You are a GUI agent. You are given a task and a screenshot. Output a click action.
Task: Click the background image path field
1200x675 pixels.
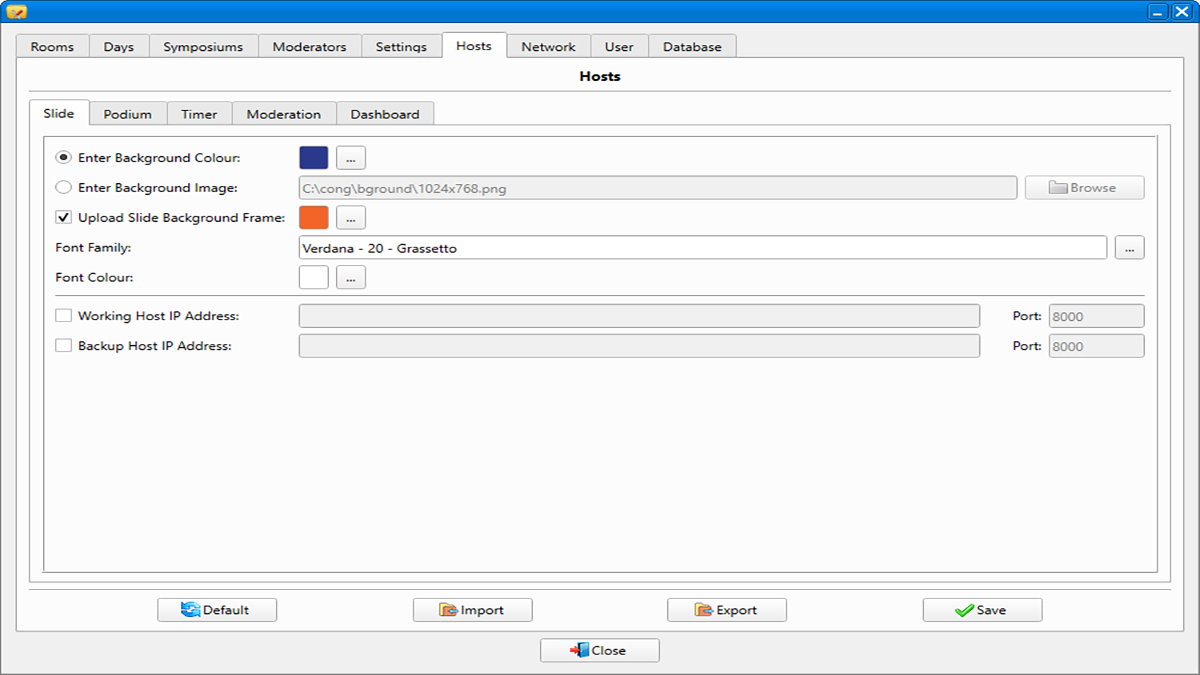pyautogui.click(x=658, y=187)
